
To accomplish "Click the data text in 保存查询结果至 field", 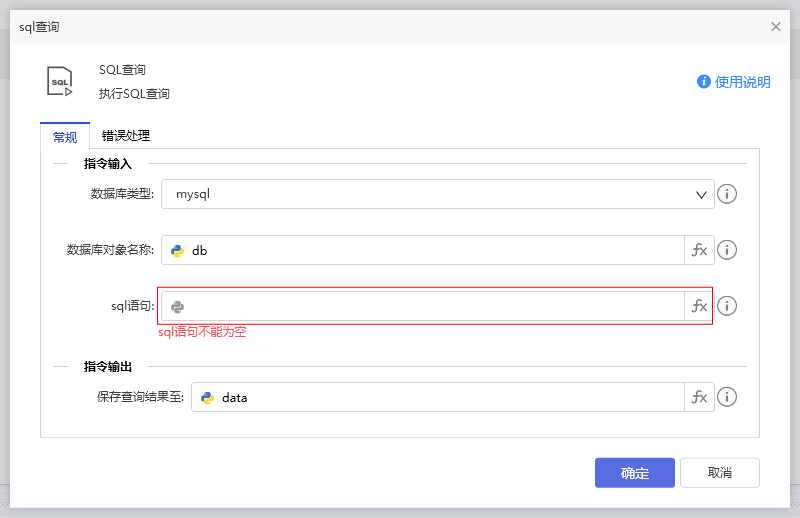I will coord(235,397).
